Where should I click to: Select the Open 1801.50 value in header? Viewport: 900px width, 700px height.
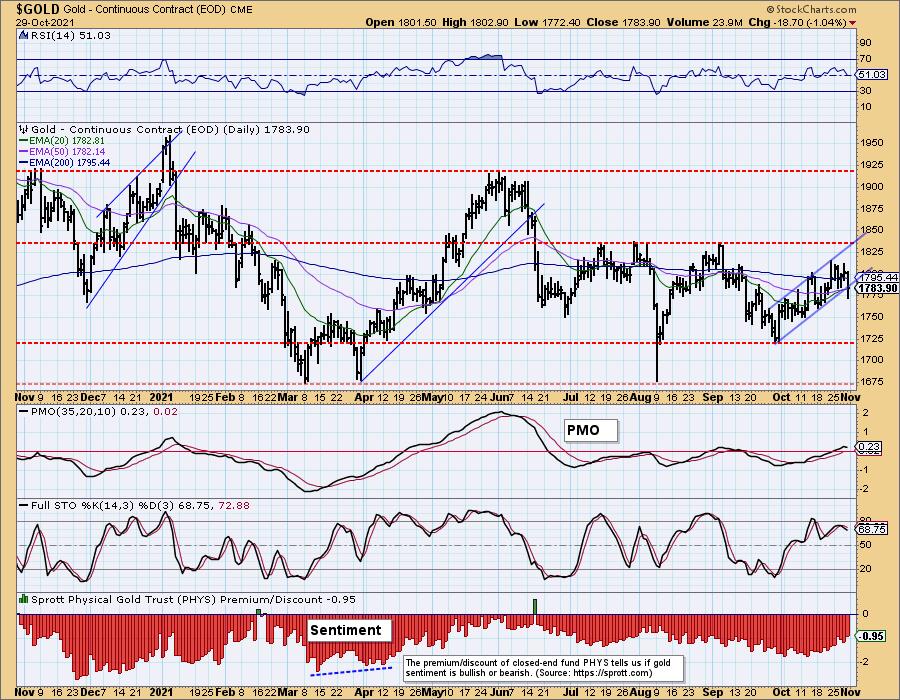pos(401,22)
